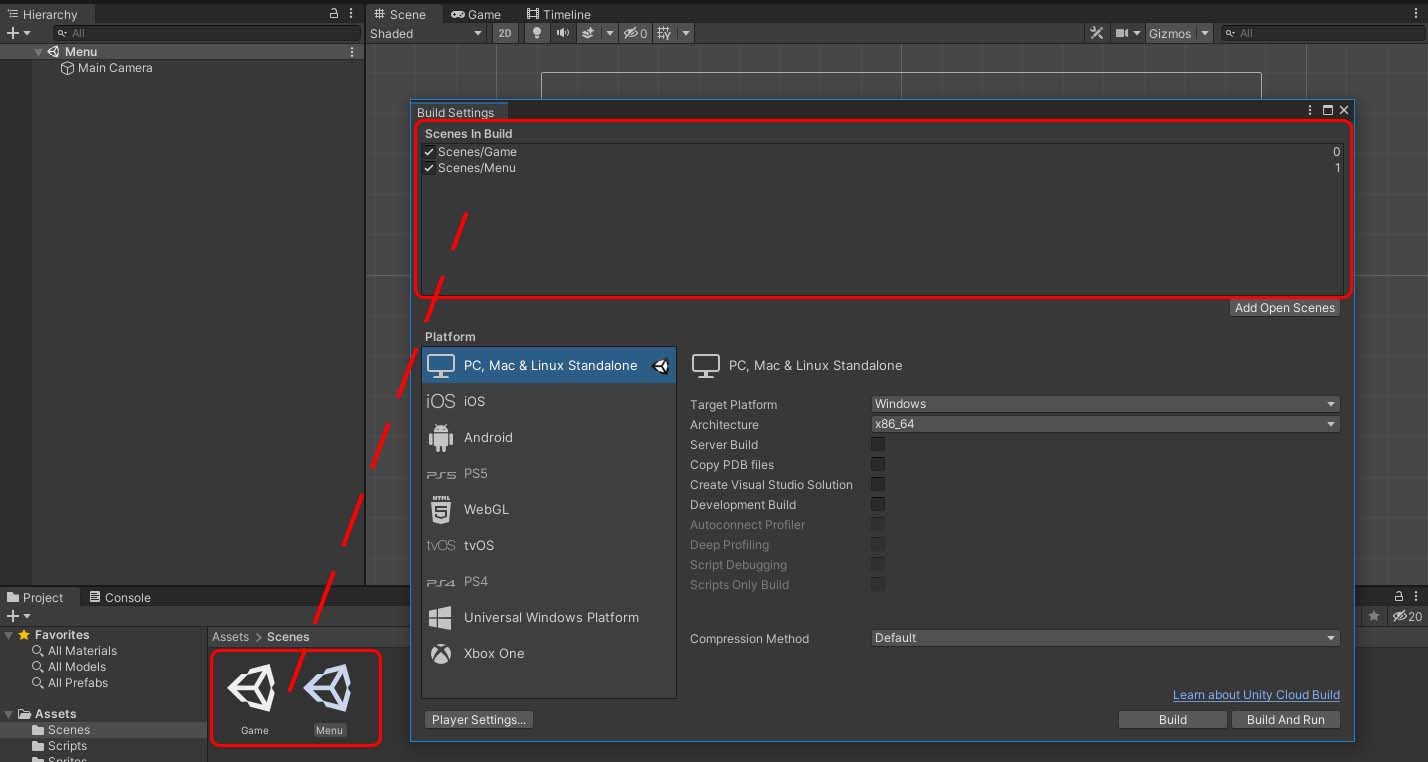Toggle scene grid icon
Viewport: 1428px width, 762px height.
click(664, 33)
